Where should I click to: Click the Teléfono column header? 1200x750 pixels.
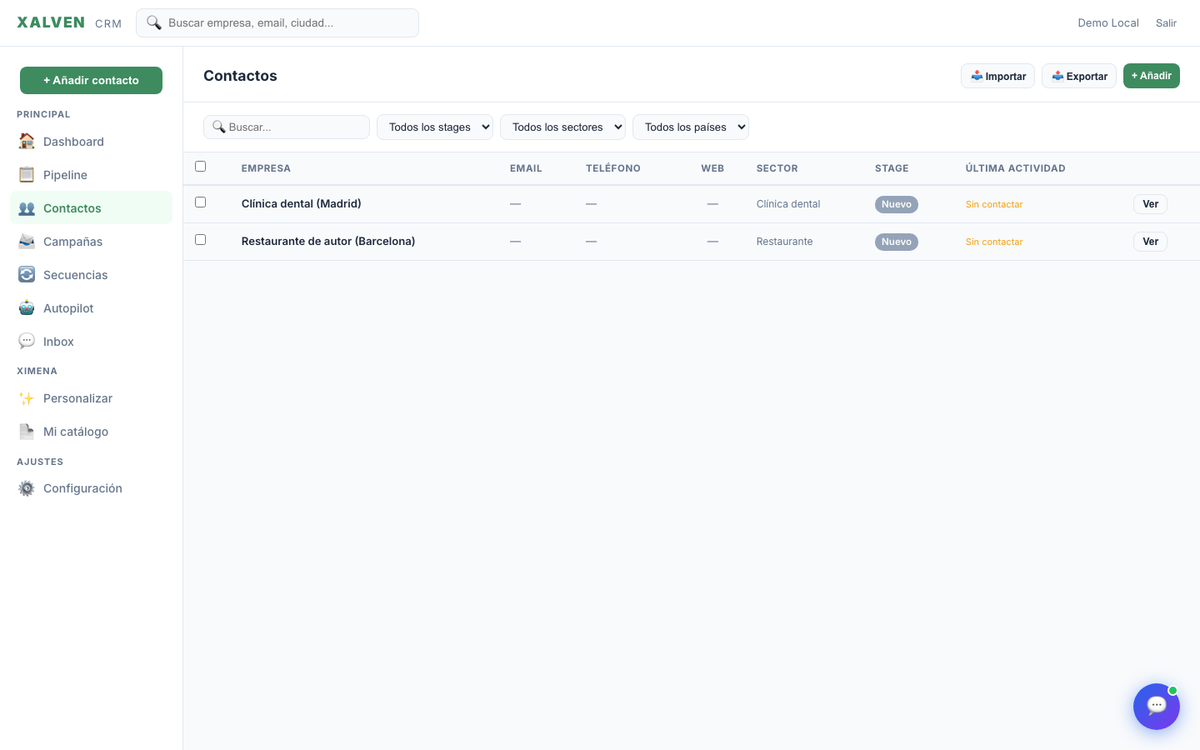[x=613, y=168]
